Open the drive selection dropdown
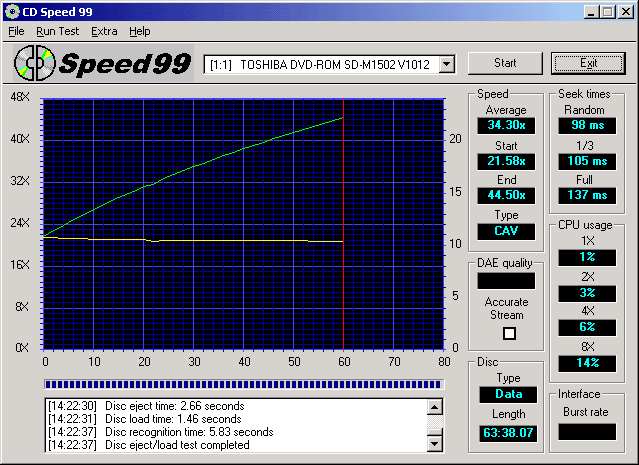This screenshot has height=465, width=639. [x=446, y=64]
